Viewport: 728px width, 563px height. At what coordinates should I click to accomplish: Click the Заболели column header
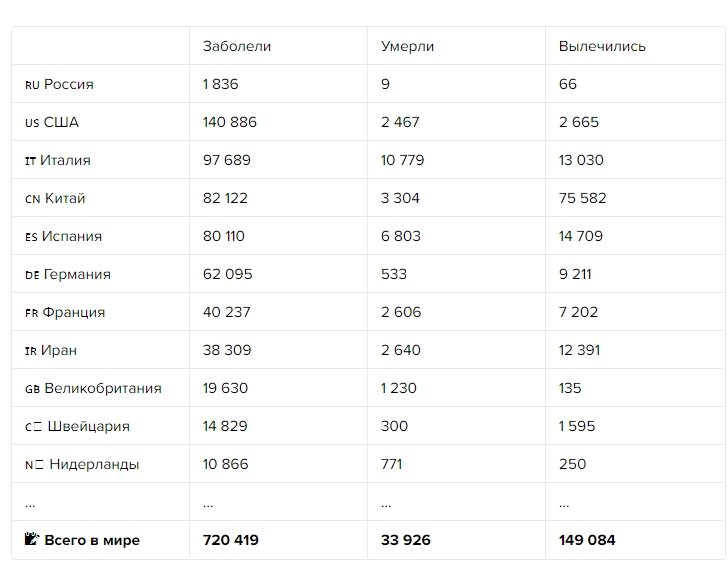[x=237, y=47]
